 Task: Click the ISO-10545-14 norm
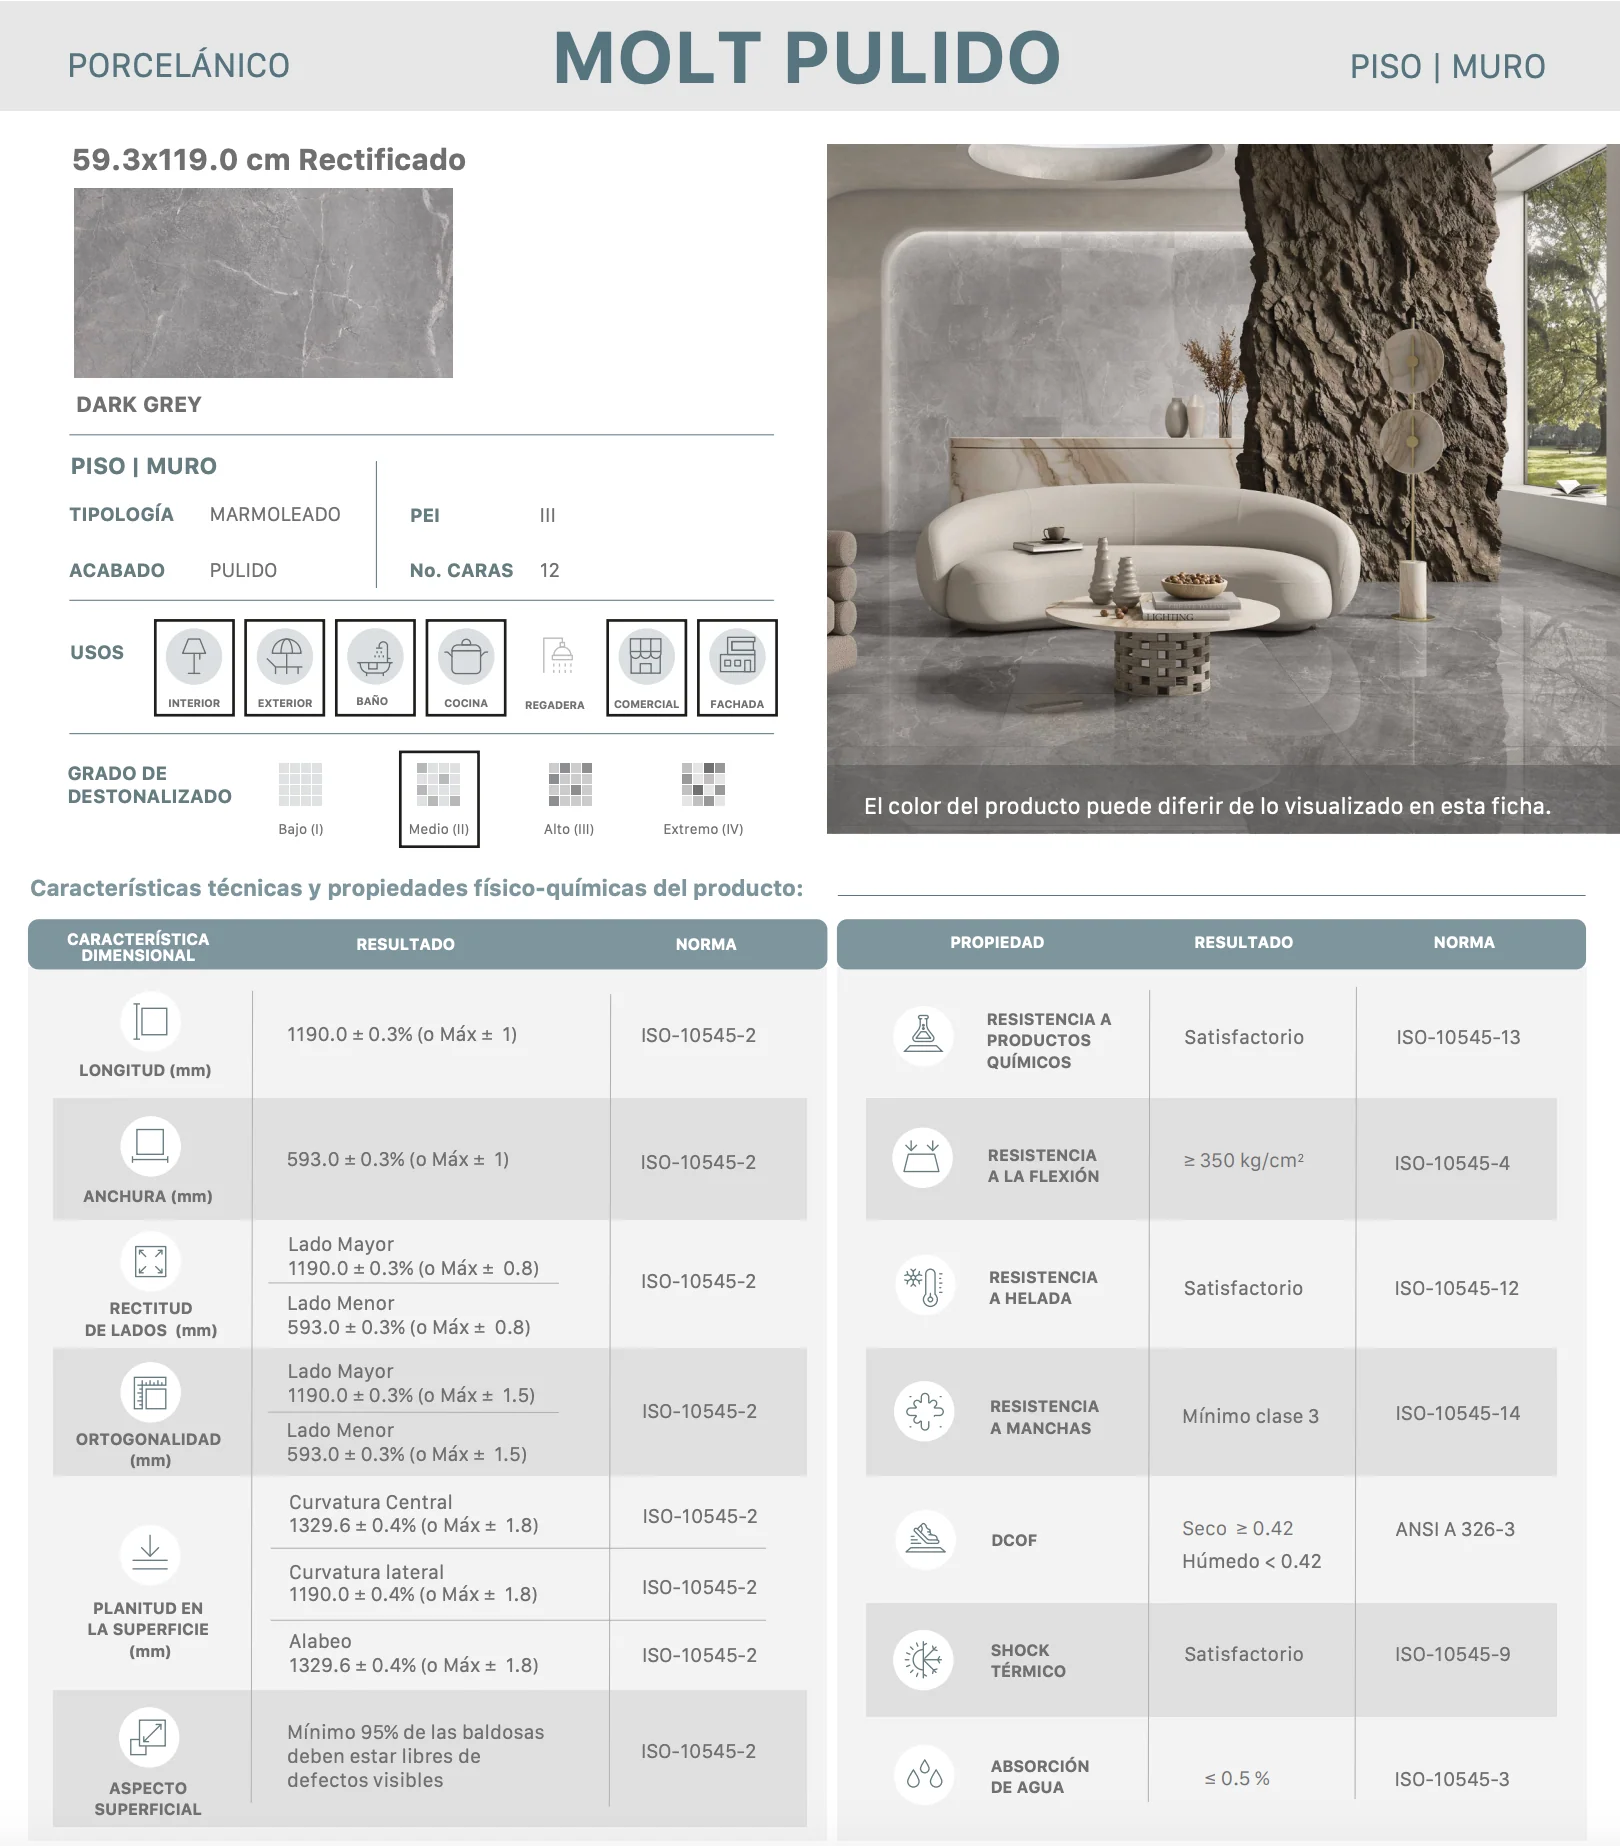tap(1458, 1413)
